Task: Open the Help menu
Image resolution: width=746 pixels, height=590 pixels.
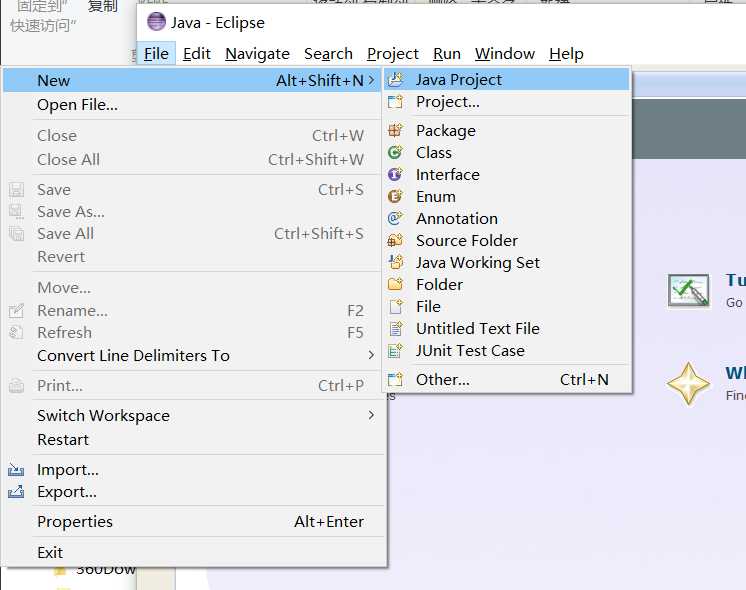Action: (x=566, y=54)
